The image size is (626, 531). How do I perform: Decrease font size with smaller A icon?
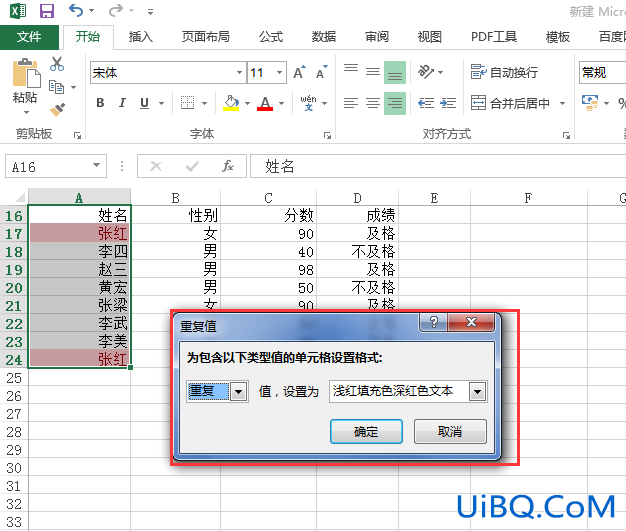[321, 73]
